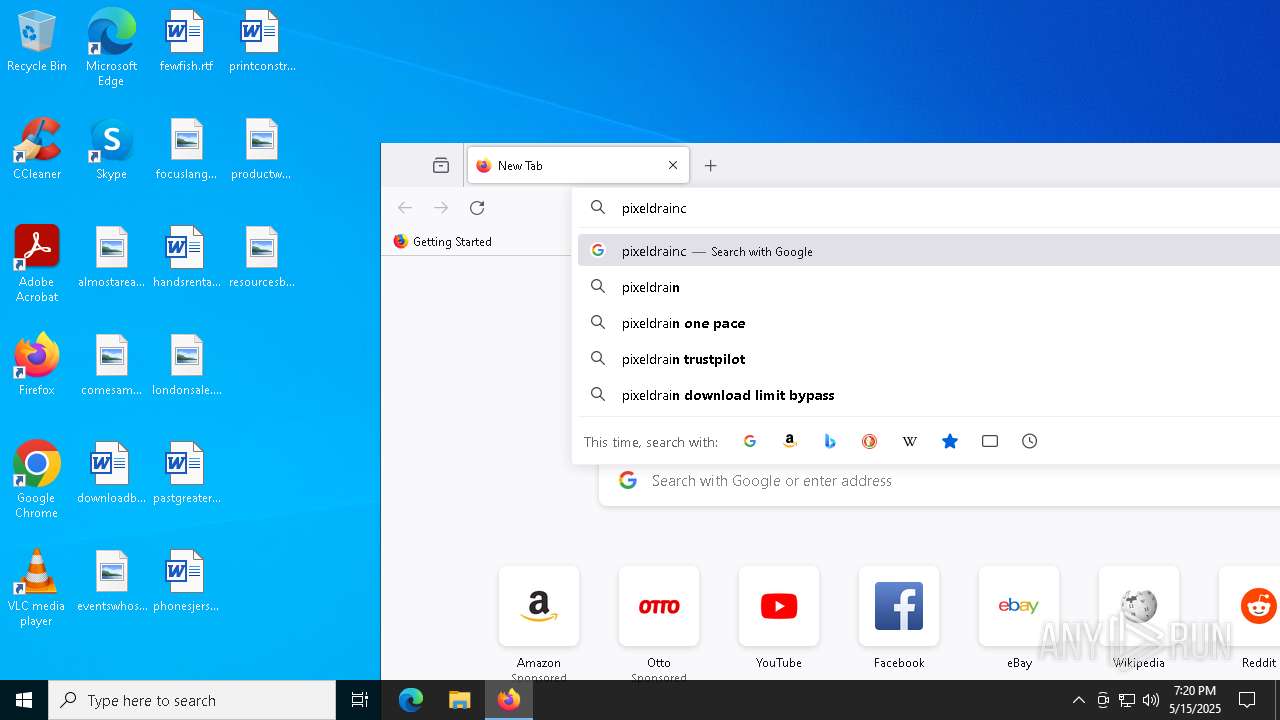Select the fewfish.rtf file icon
The image size is (1280, 720).
point(186,42)
